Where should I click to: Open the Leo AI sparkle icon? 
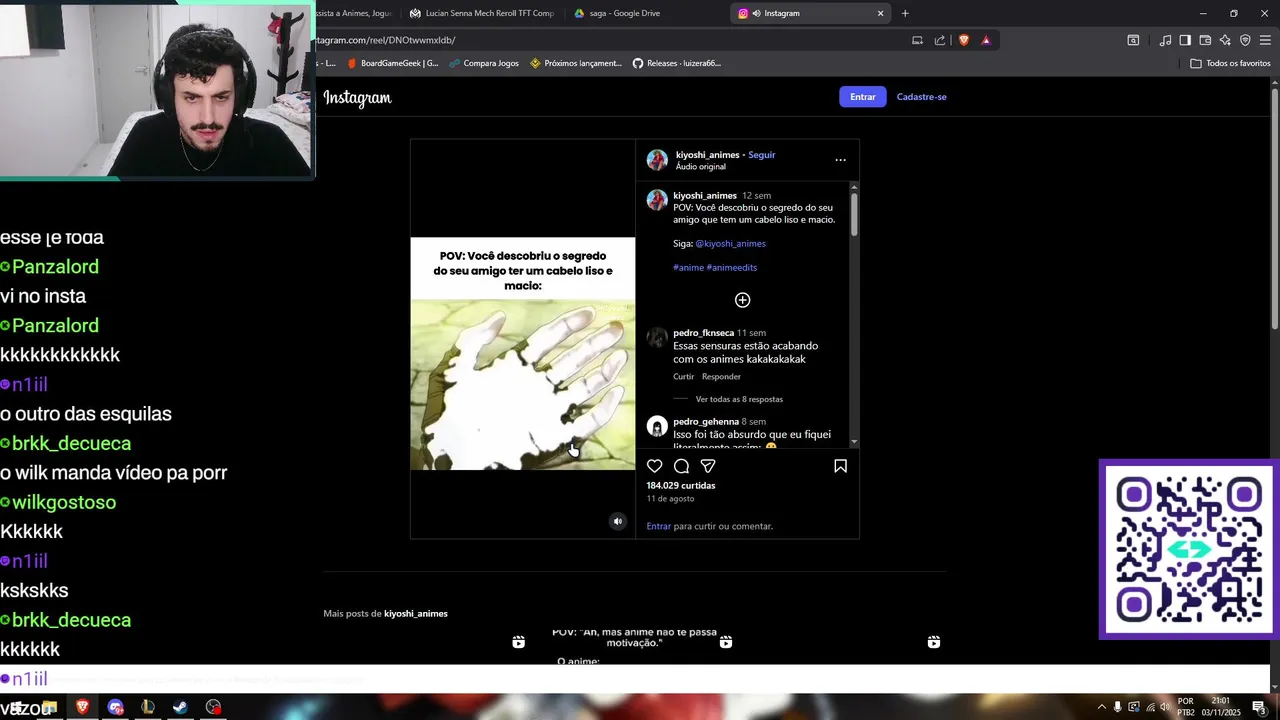point(1225,40)
